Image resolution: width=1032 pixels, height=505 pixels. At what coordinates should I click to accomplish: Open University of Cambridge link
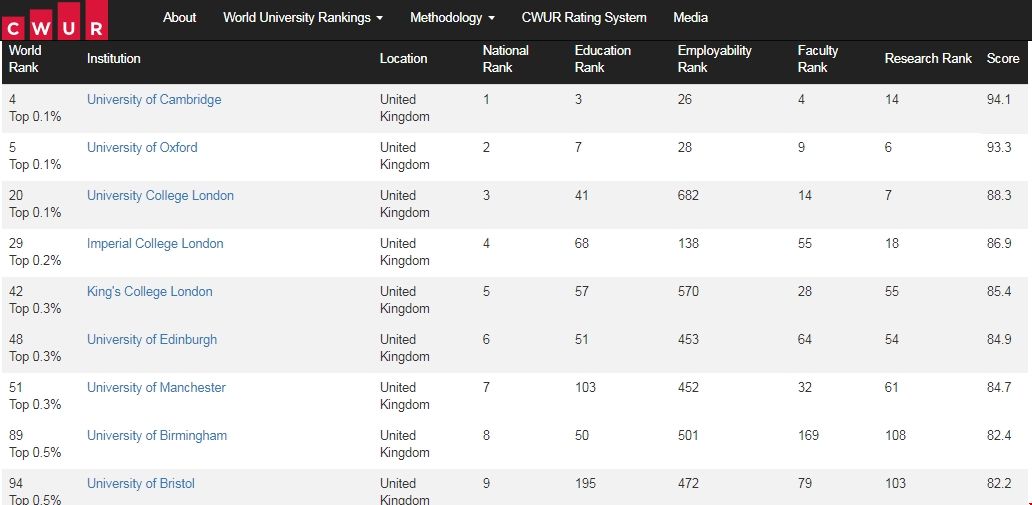pos(154,100)
